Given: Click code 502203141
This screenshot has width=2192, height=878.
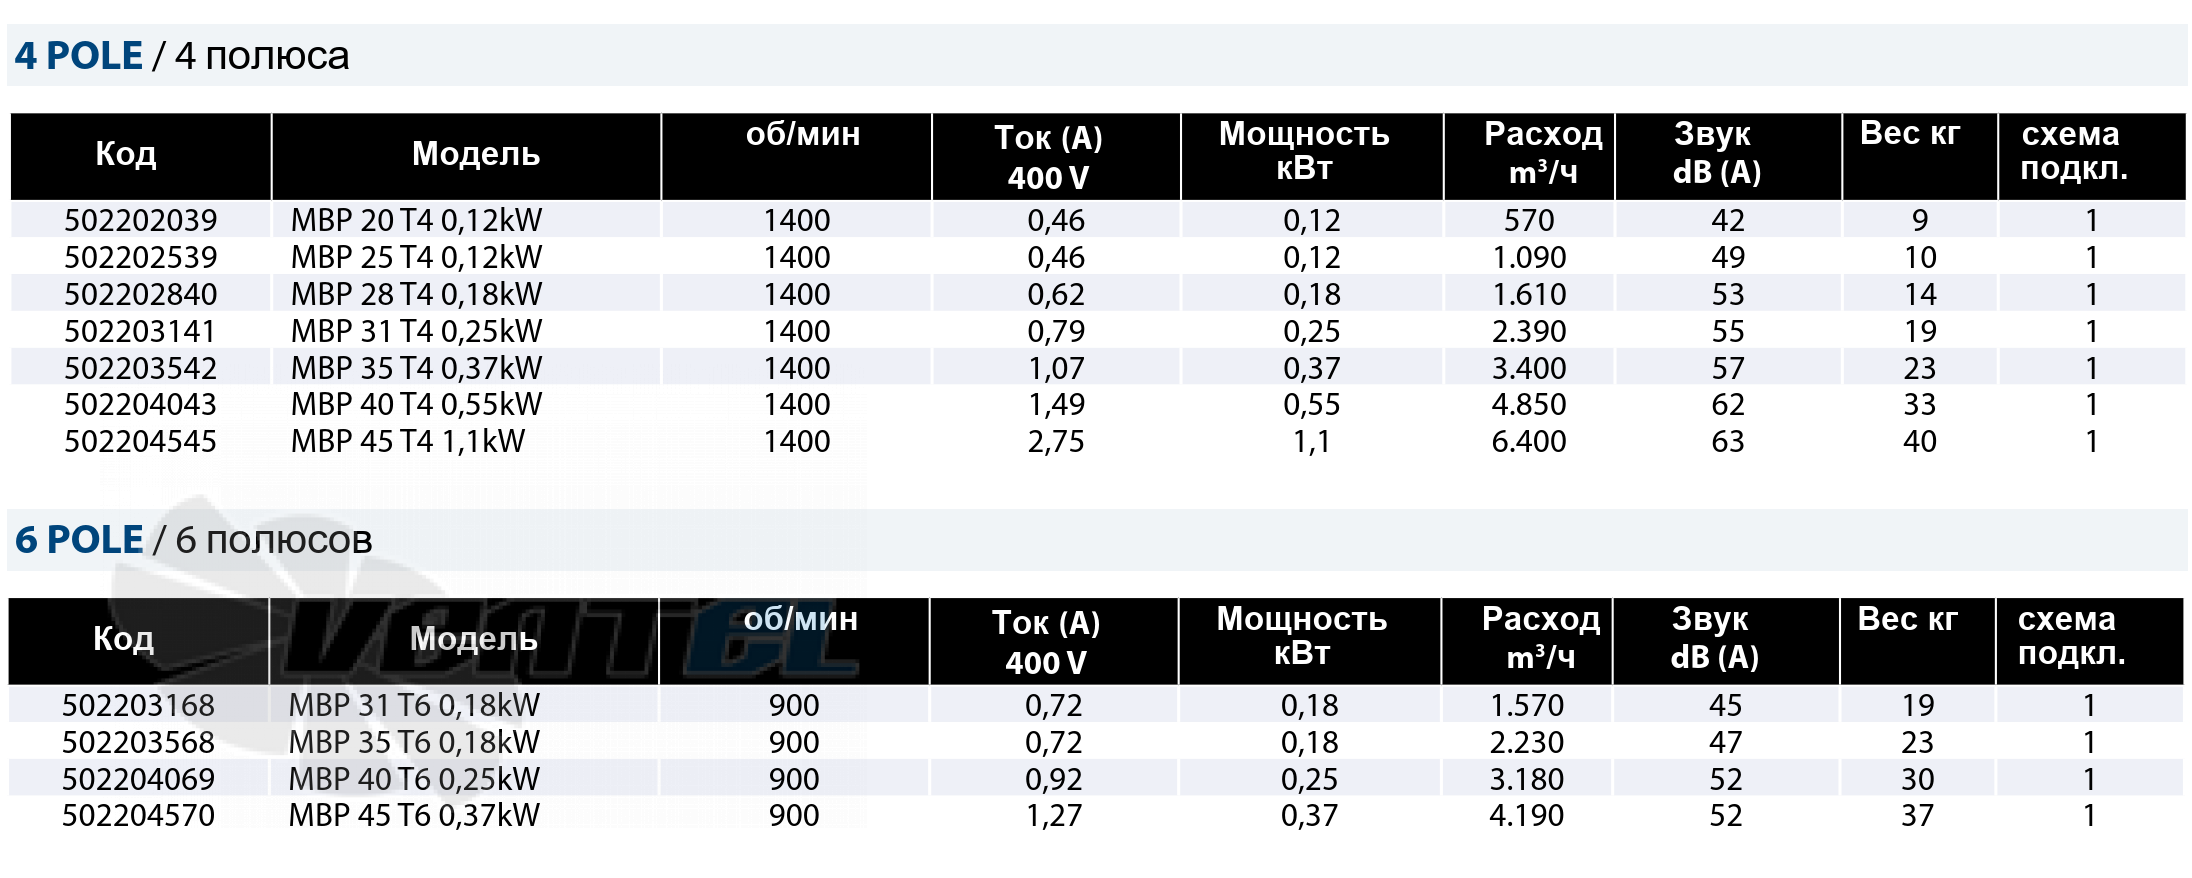Looking at the screenshot, I should (x=140, y=331).
